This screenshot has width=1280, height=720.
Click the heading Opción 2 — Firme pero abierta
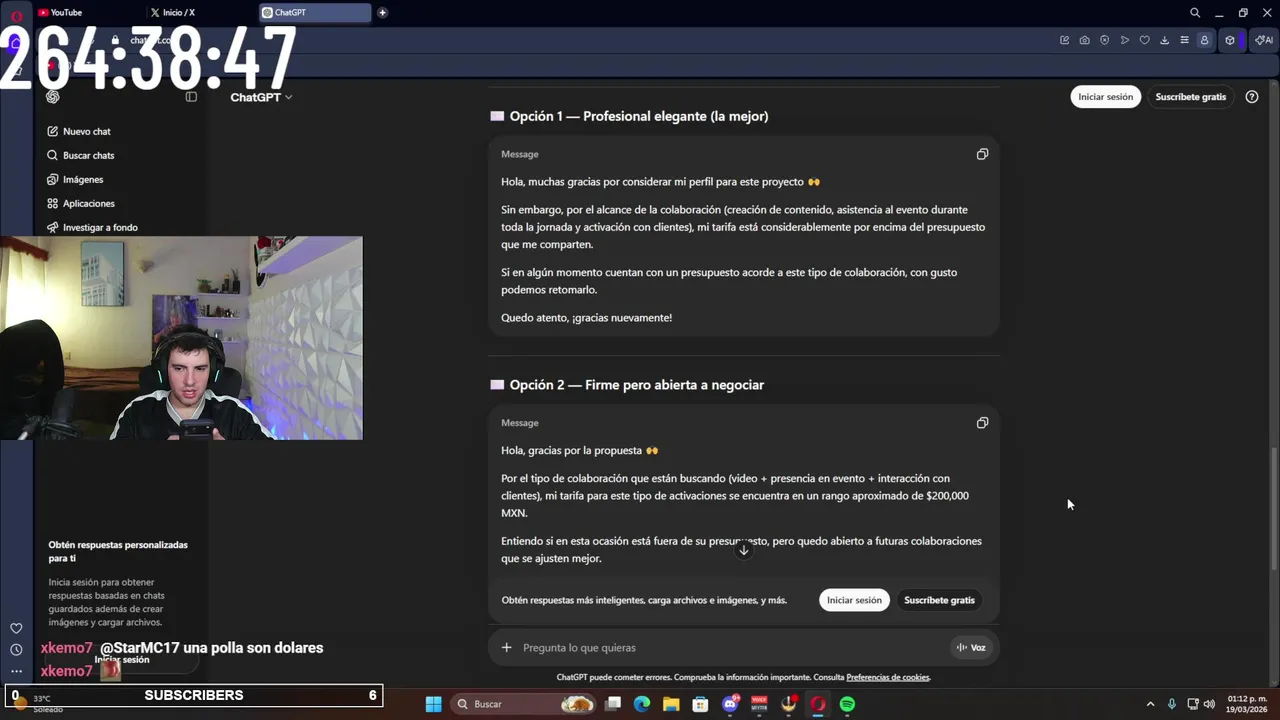636,385
